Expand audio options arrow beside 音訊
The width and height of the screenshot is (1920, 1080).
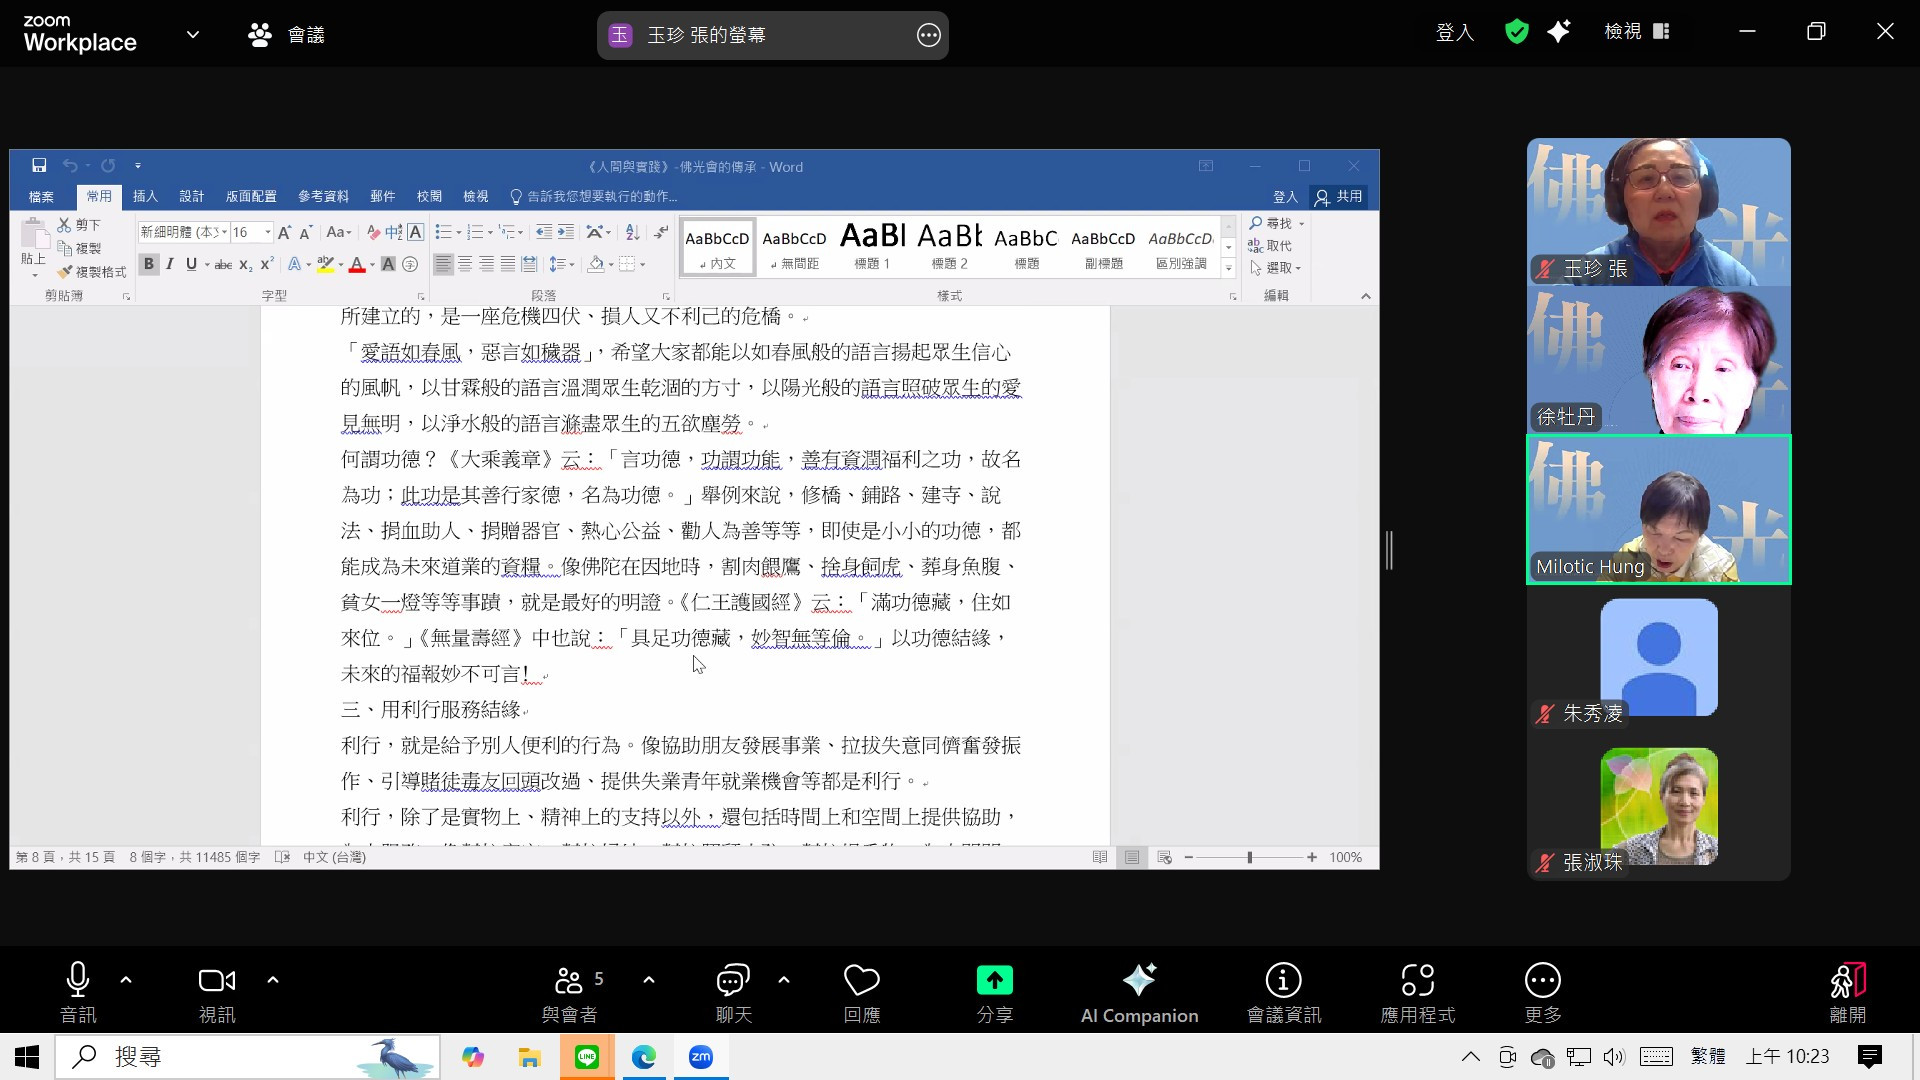(x=126, y=980)
